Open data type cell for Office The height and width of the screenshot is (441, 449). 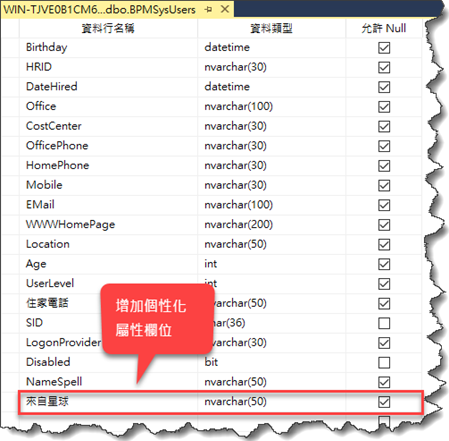pyautogui.click(x=271, y=107)
